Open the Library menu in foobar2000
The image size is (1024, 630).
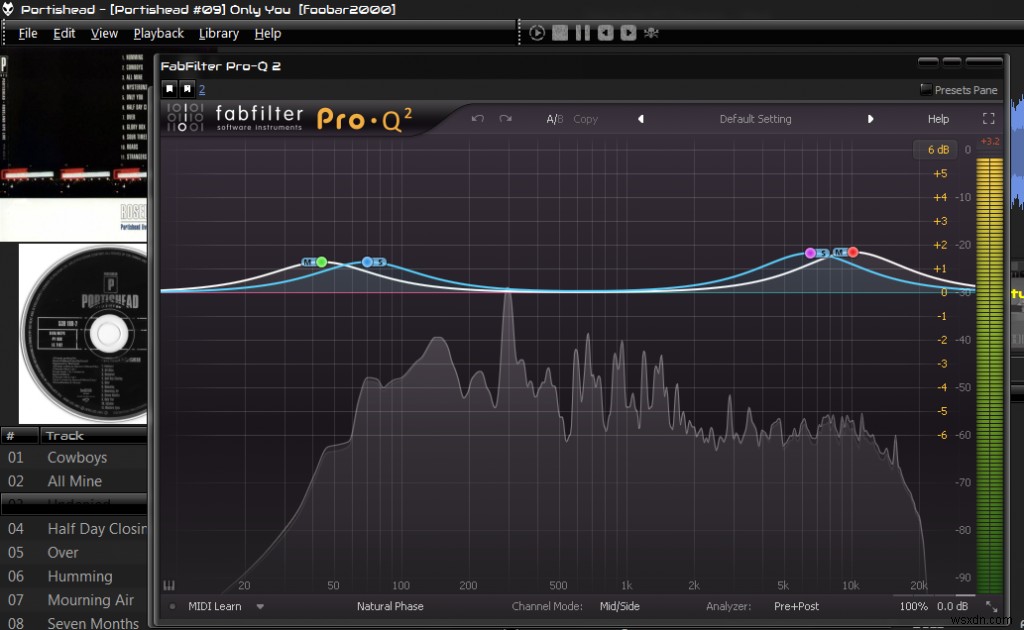point(219,33)
